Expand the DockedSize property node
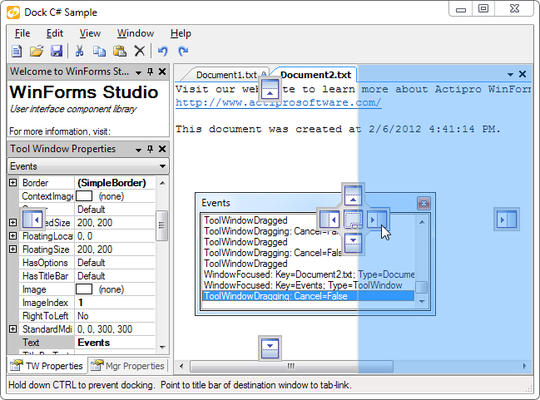Image resolution: width=540 pixels, height=400 pixels. pyautogui.click(x=13, y=223)
